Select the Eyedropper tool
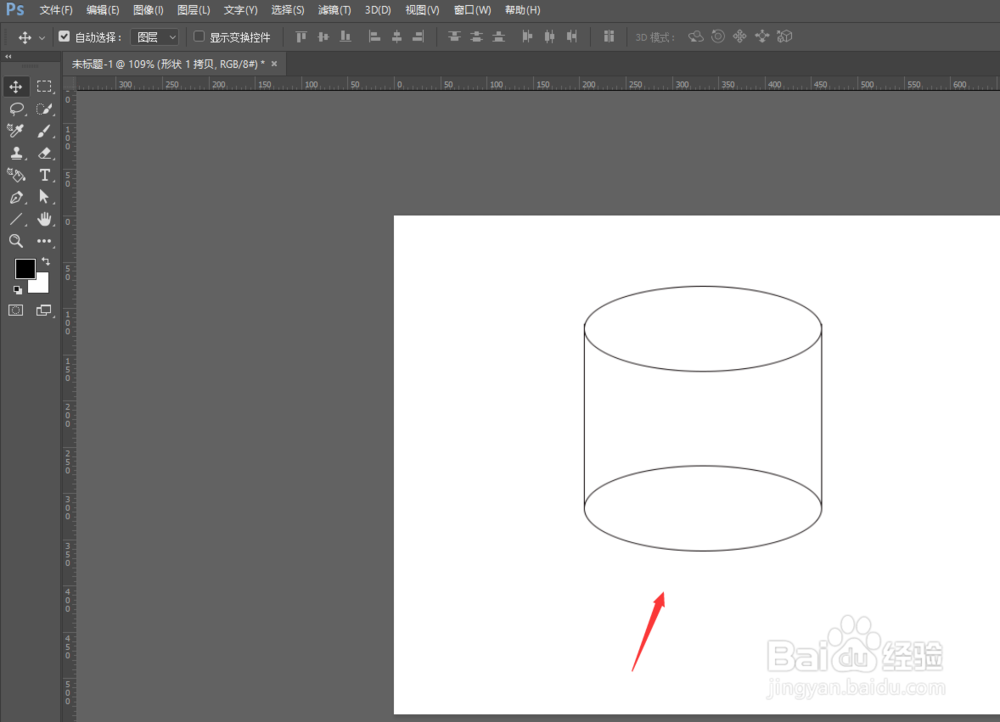 pyautogui.click(x=16, y=131)
